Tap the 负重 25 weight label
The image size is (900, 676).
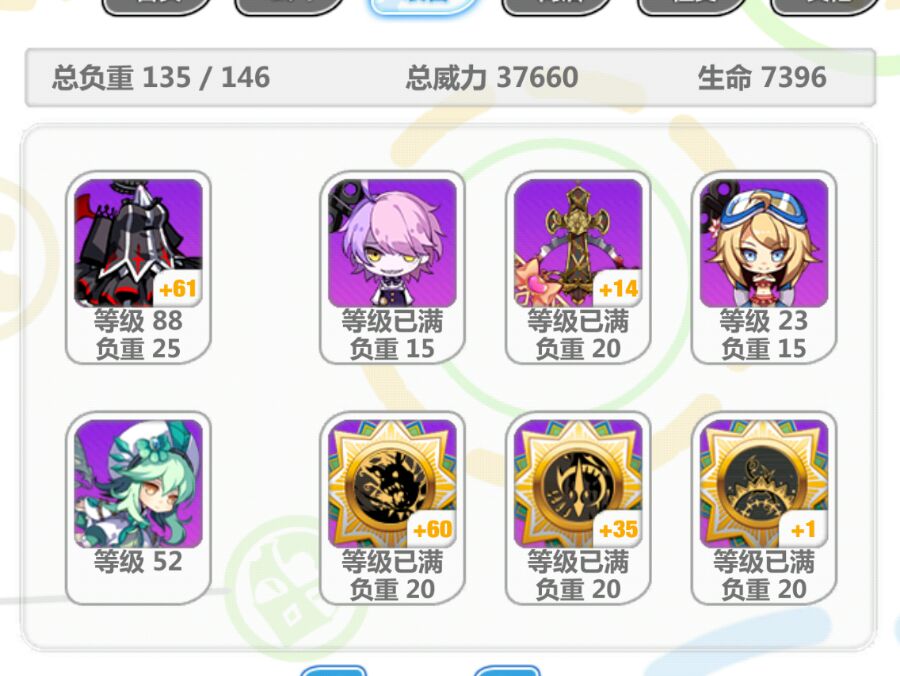click(138, 348)
